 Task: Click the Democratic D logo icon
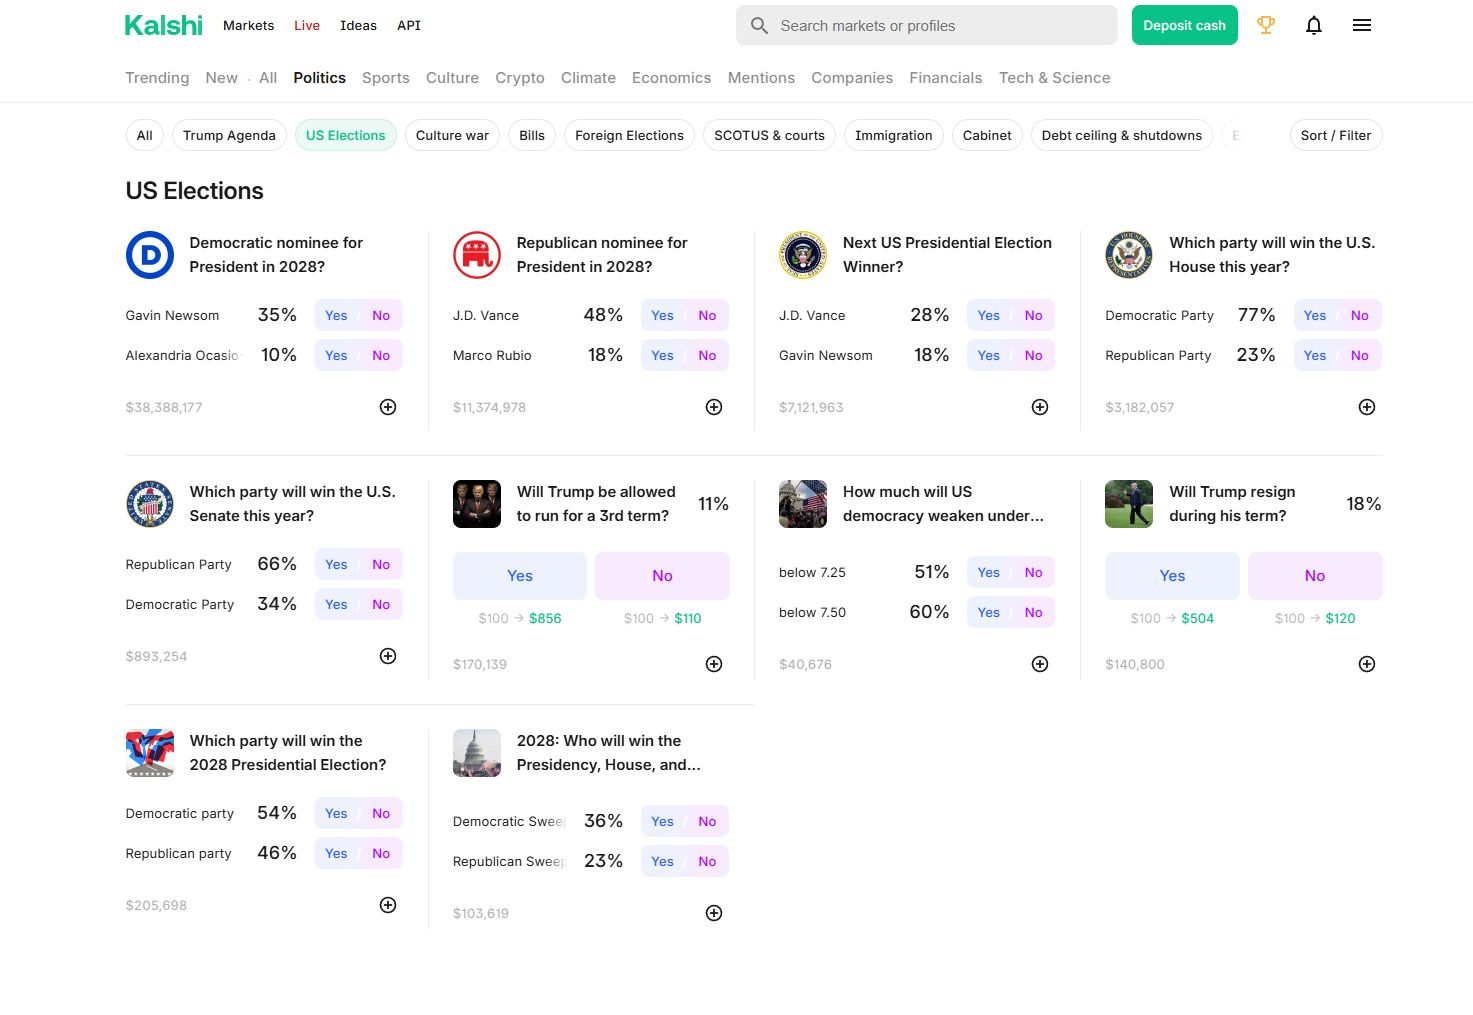(x=150, y=255)
